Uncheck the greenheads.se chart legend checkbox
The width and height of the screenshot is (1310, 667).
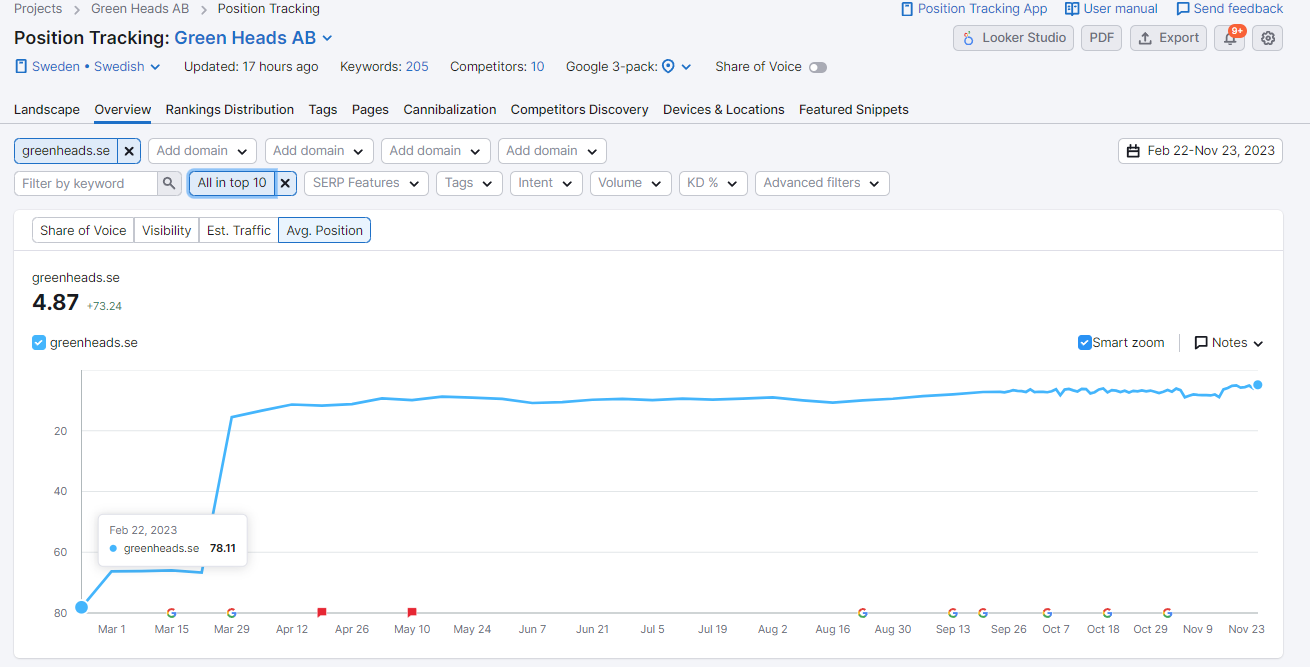pos(39,342)
